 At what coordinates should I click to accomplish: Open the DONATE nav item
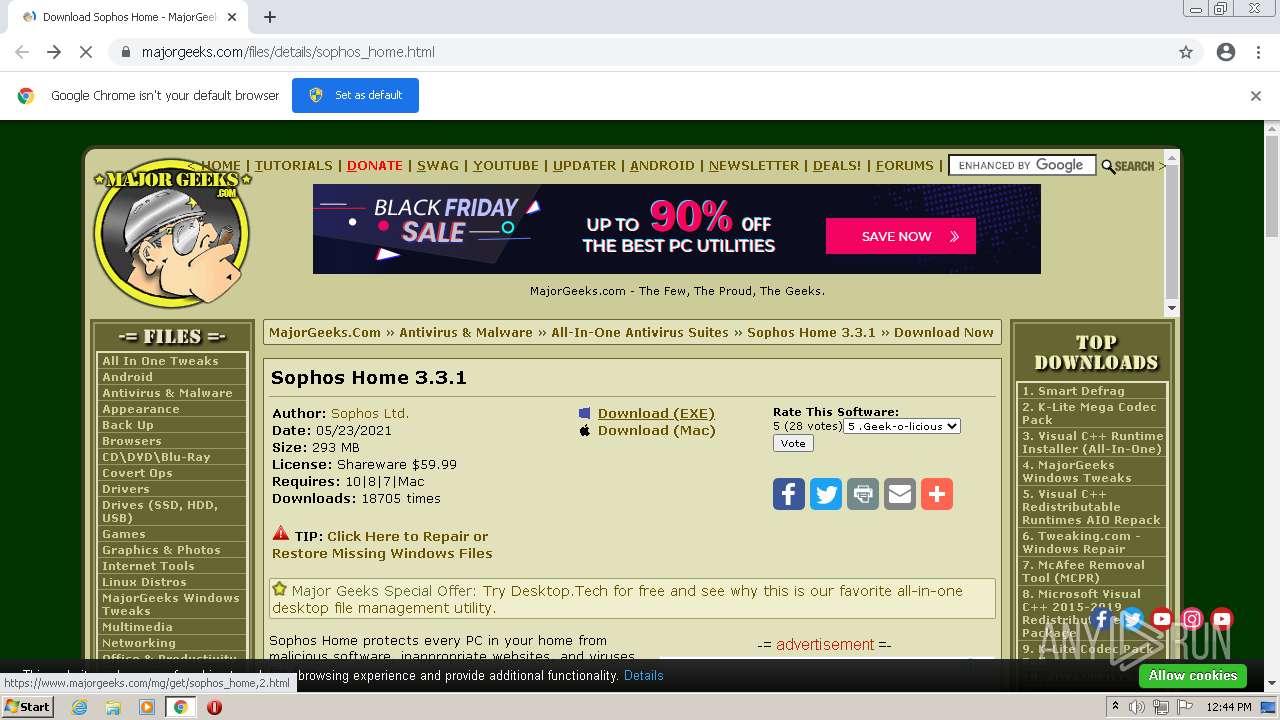[x=375, y=166]
